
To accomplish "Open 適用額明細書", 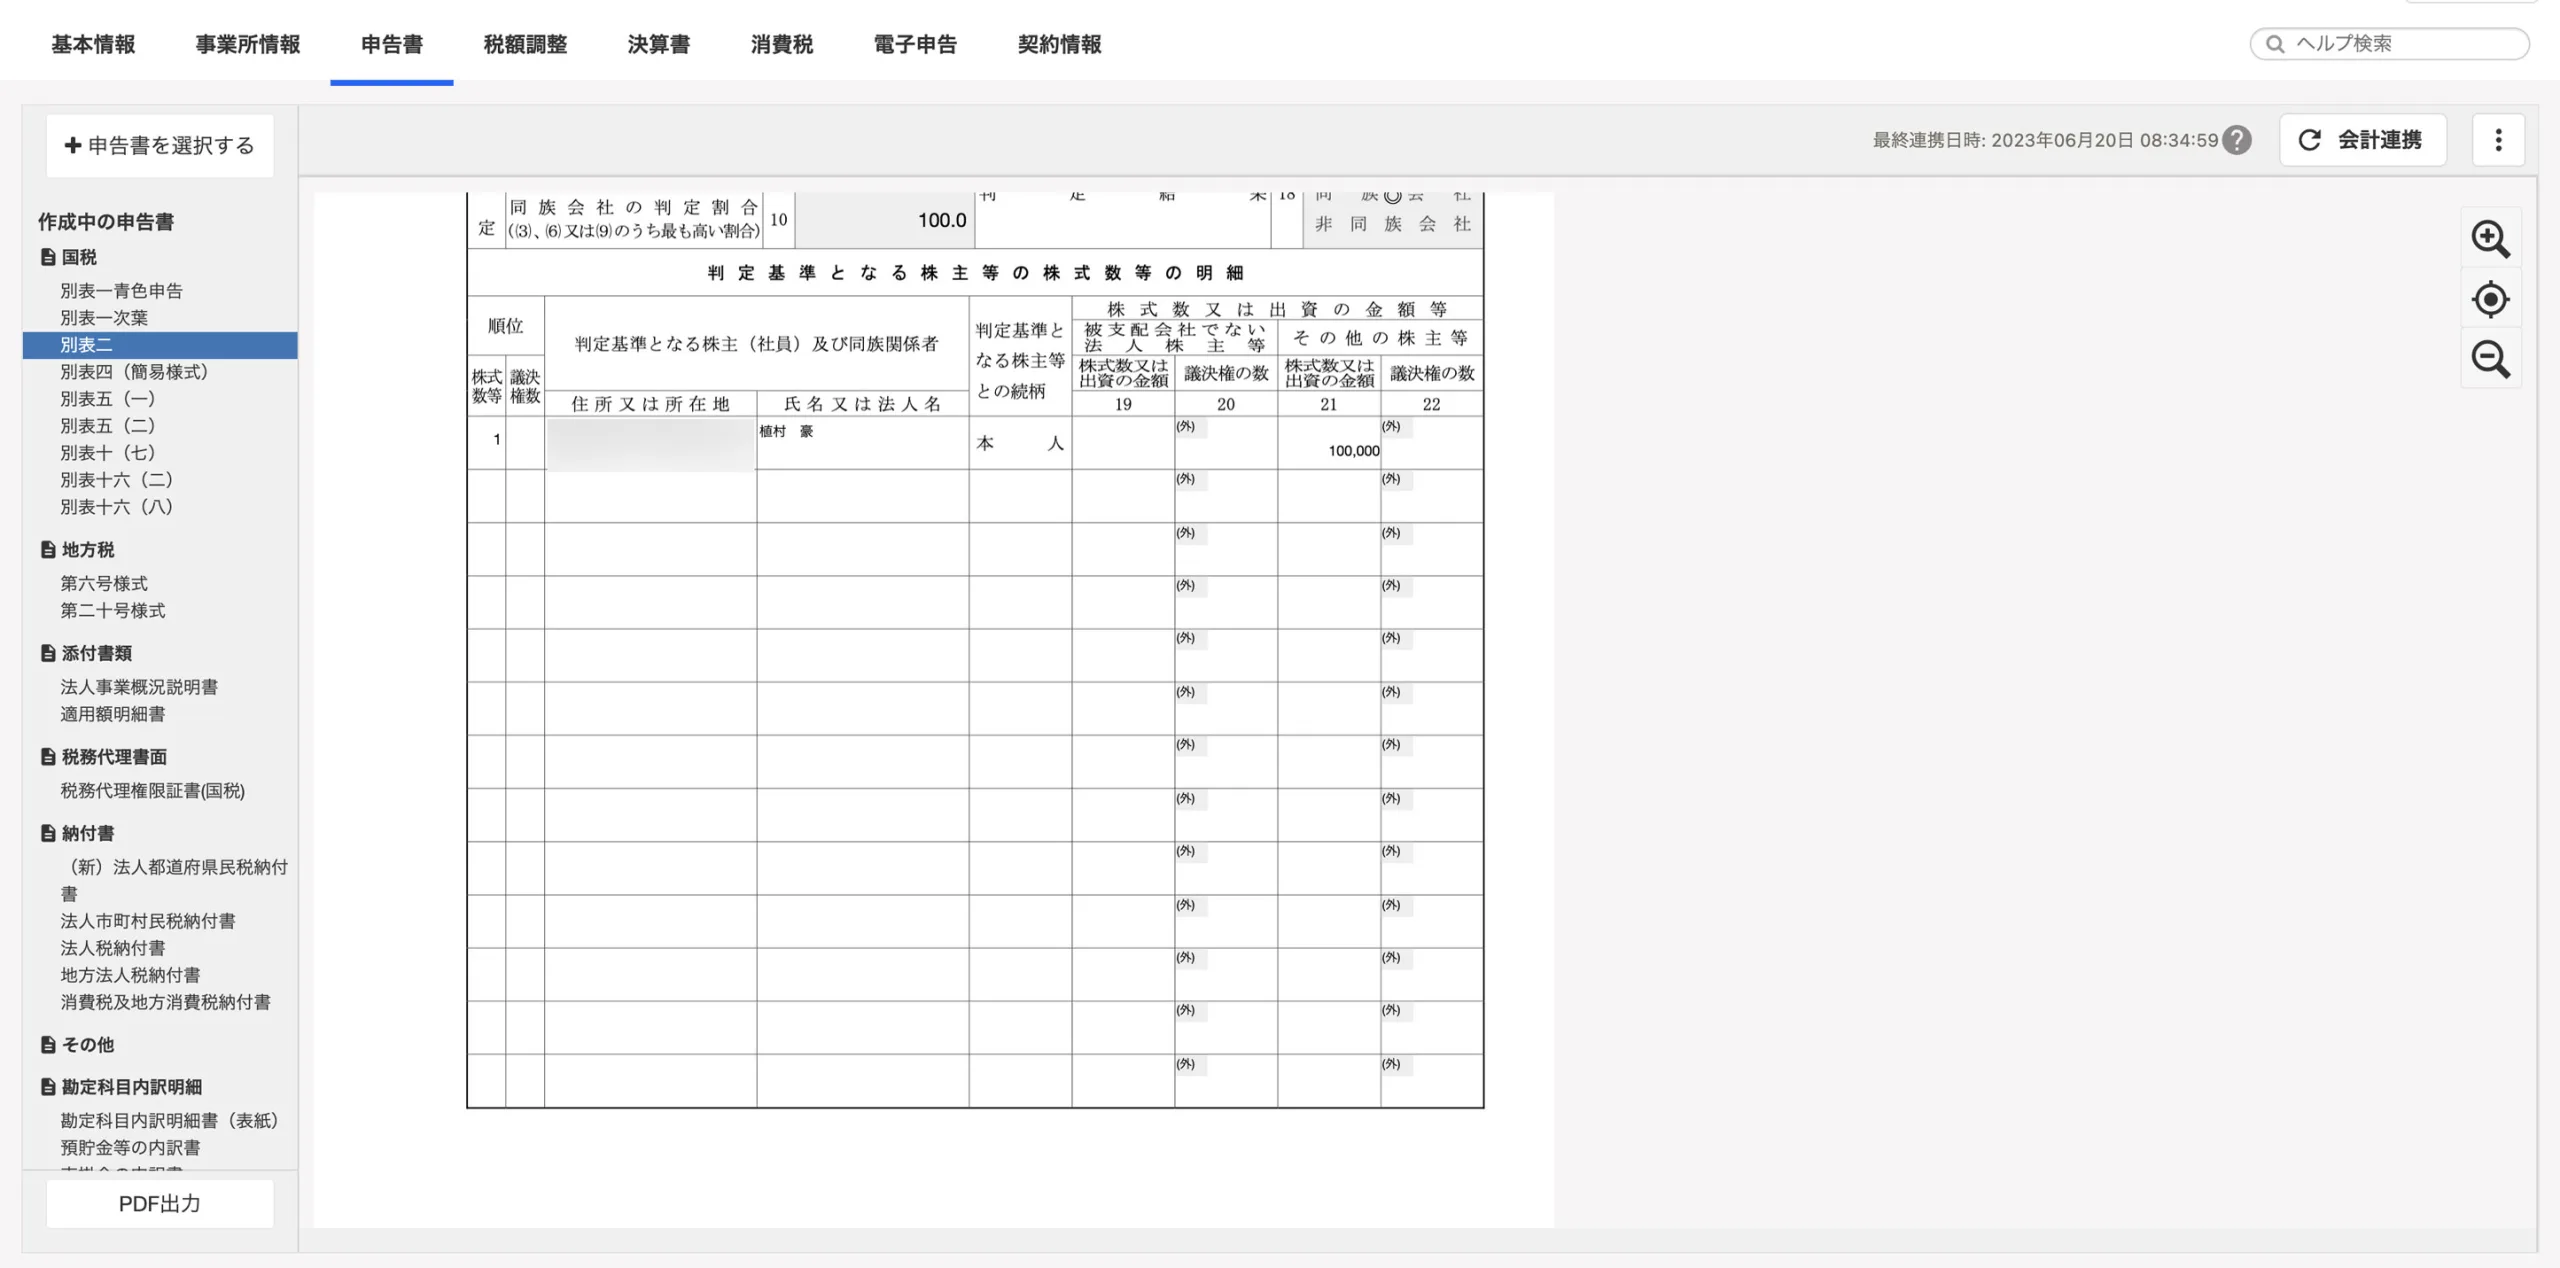I will (113, 714).
